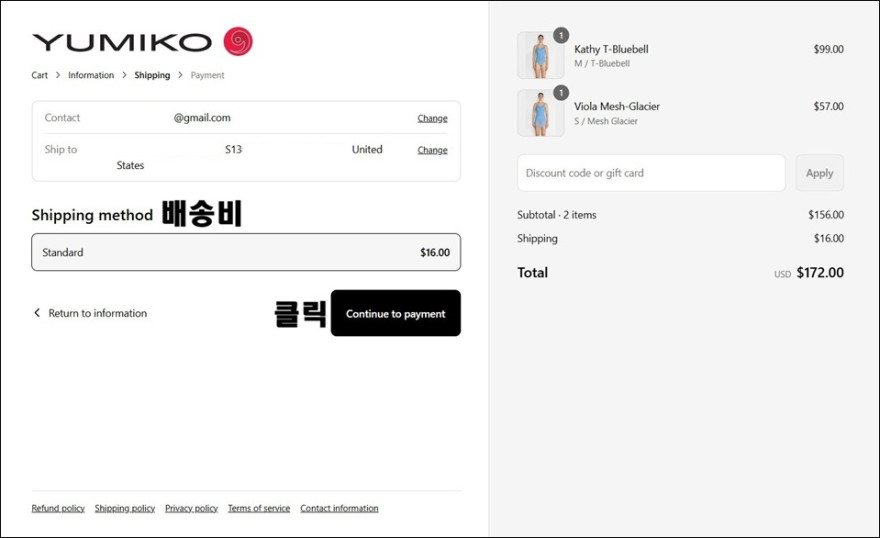Open Kathy T-Bluebell product thumbnail

pos(540,56)
